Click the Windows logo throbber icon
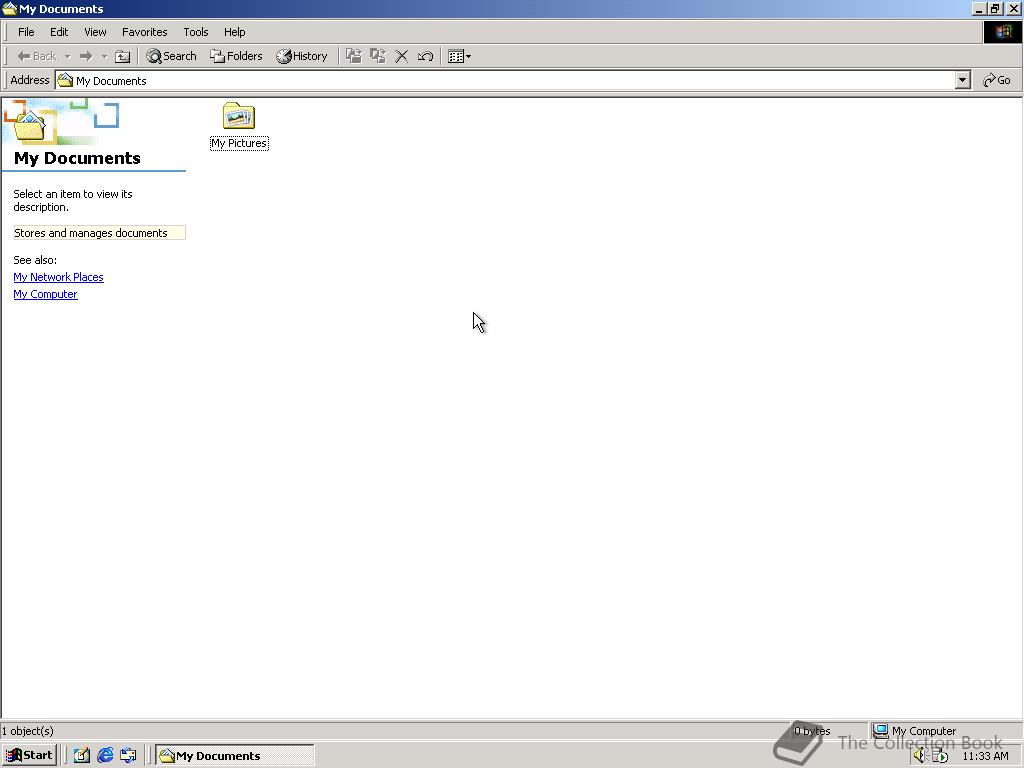The width and height of the screenshot is (1024, 768). pos(1002,32)
